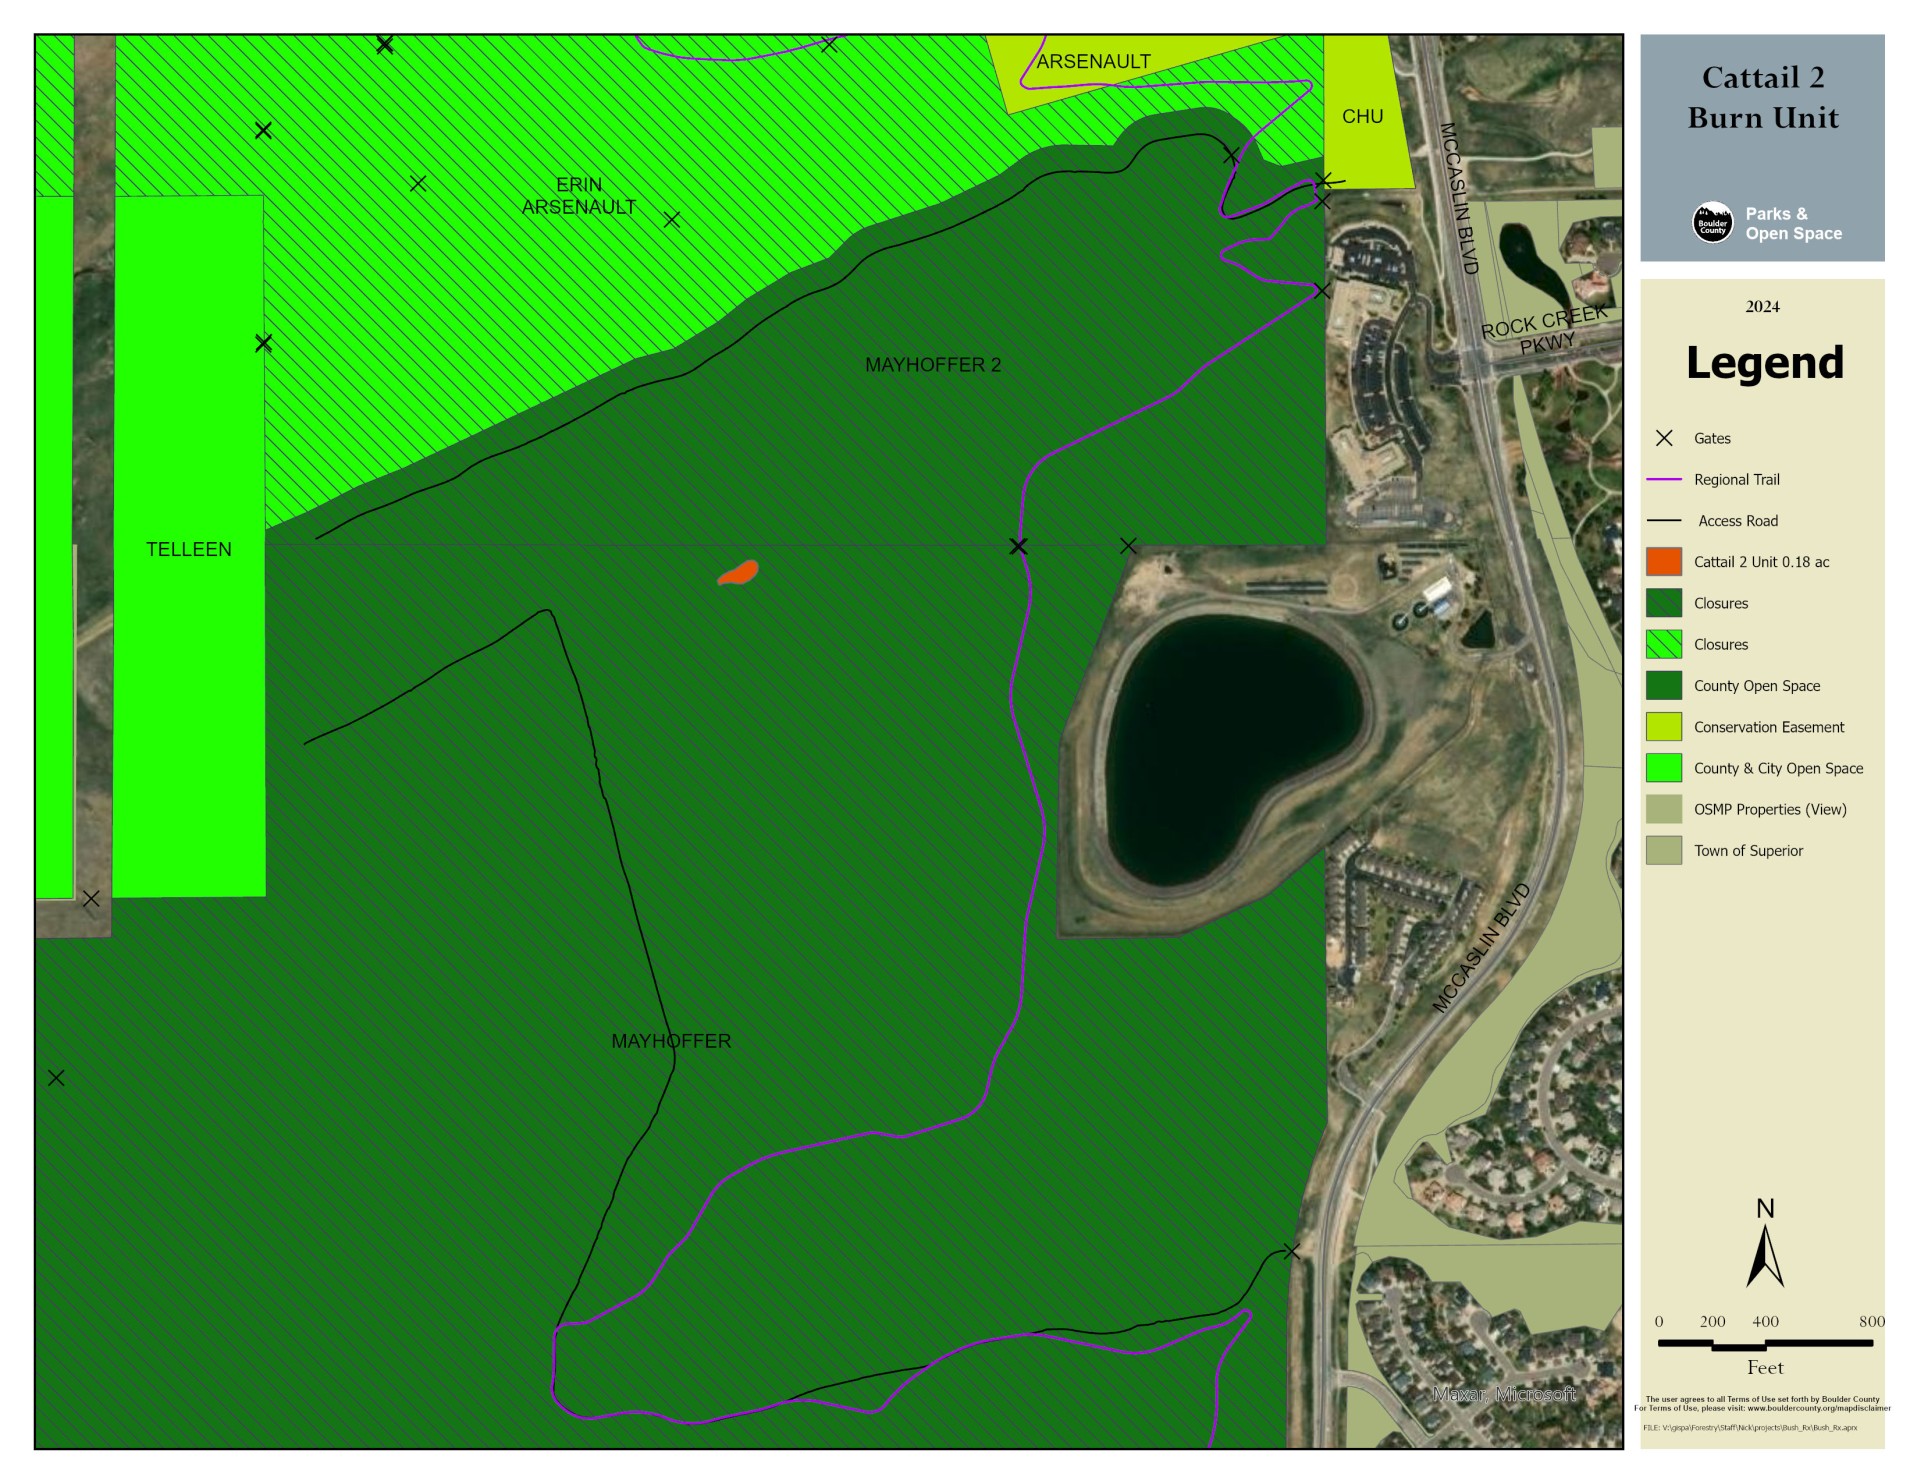Screen dimensions: 1920x1484
Task: Click the scale bar in feet
Action: [x=1765, y=1344]
